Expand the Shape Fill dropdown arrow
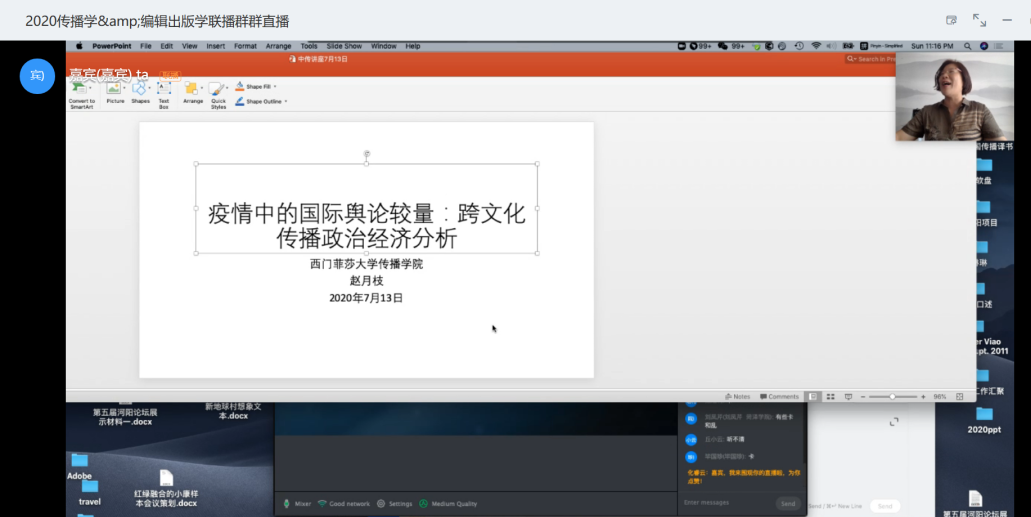This screenshot has width=1031, height=517. pyautogui.click(x=275, y=87)
